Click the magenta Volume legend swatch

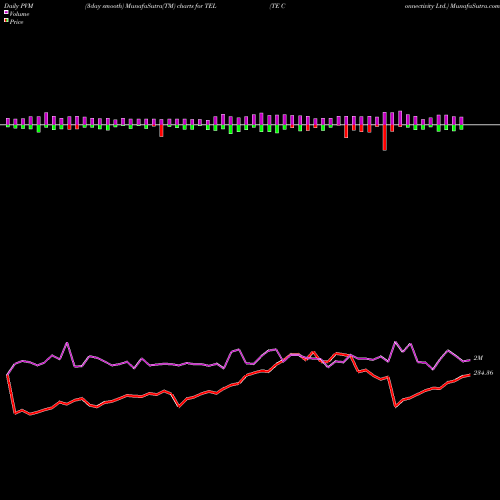coord(6,12)
